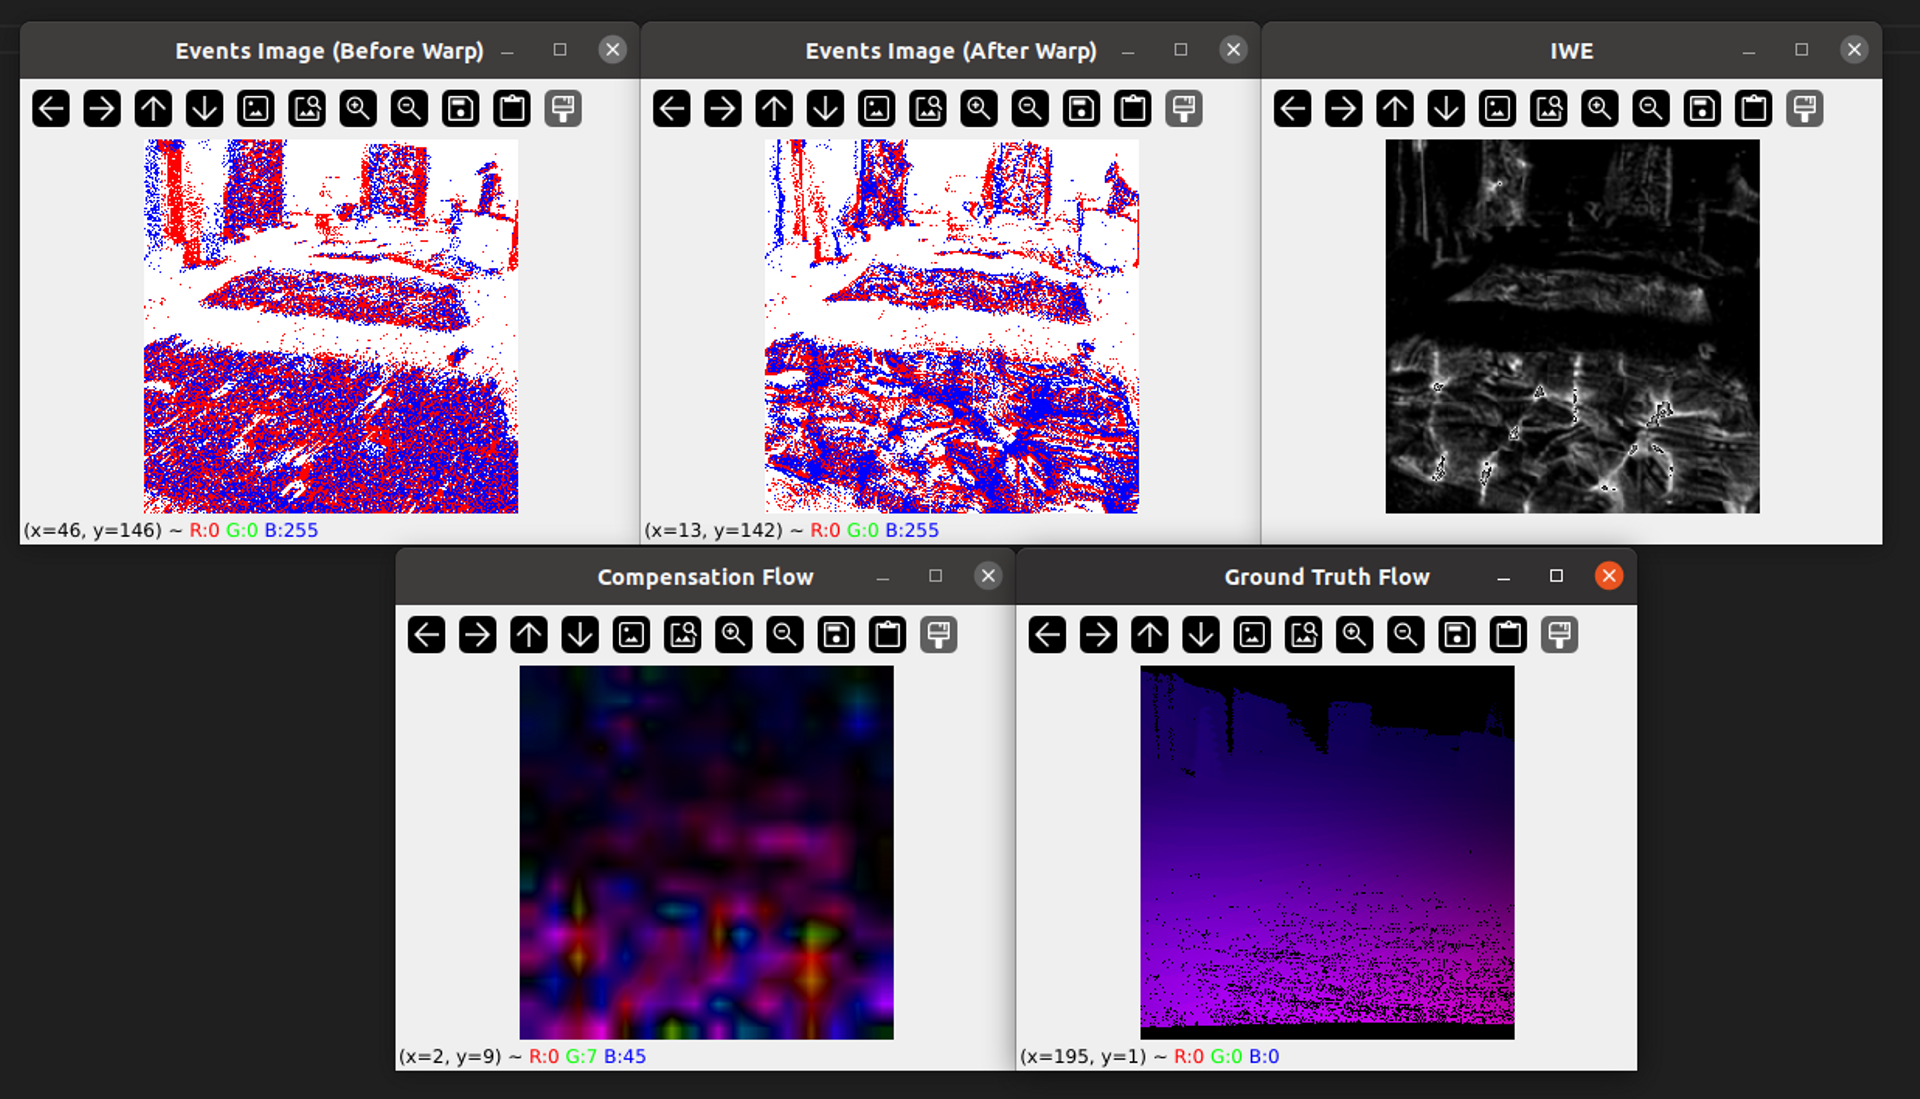Screen dimensions: 1920x1099
Task: Zoom in on the IWE image
Action: click(1600, 108)
